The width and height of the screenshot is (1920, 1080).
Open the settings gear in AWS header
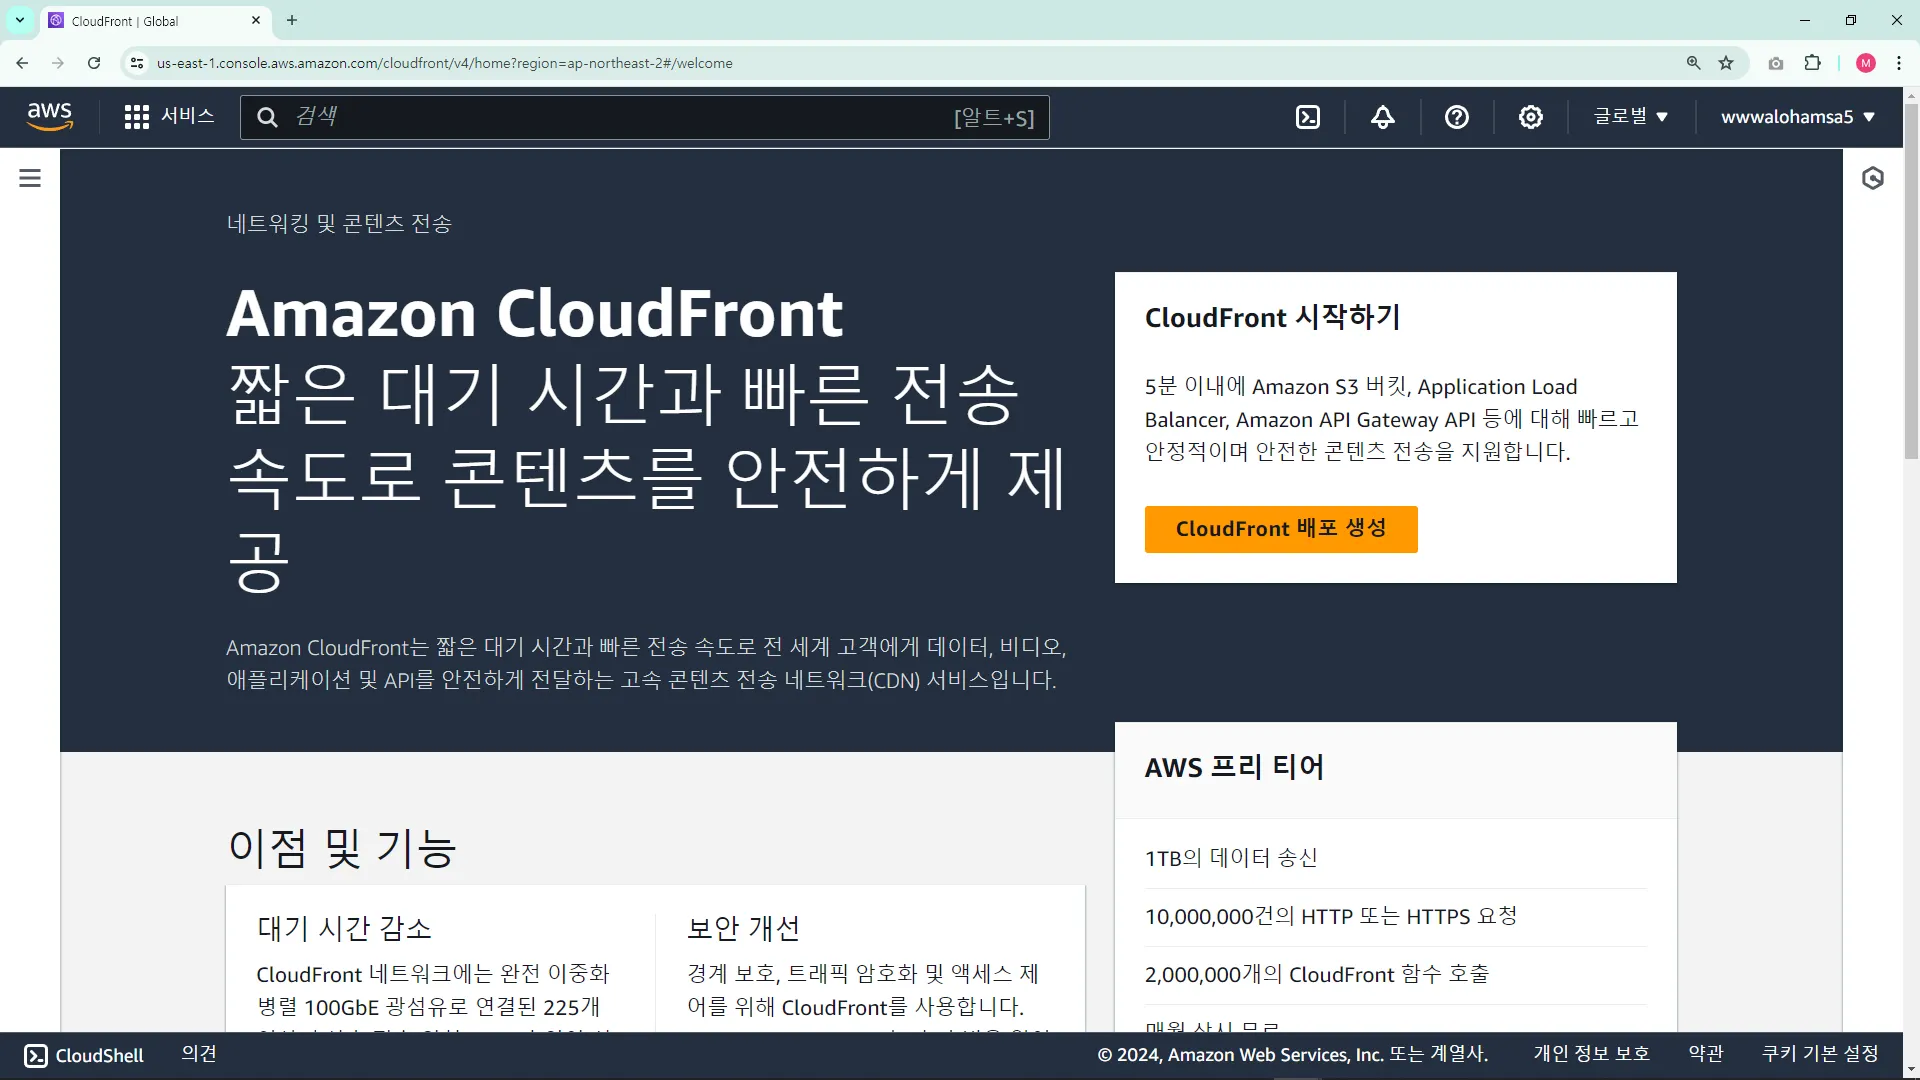pyautogui.click(x=1530, y=117)
